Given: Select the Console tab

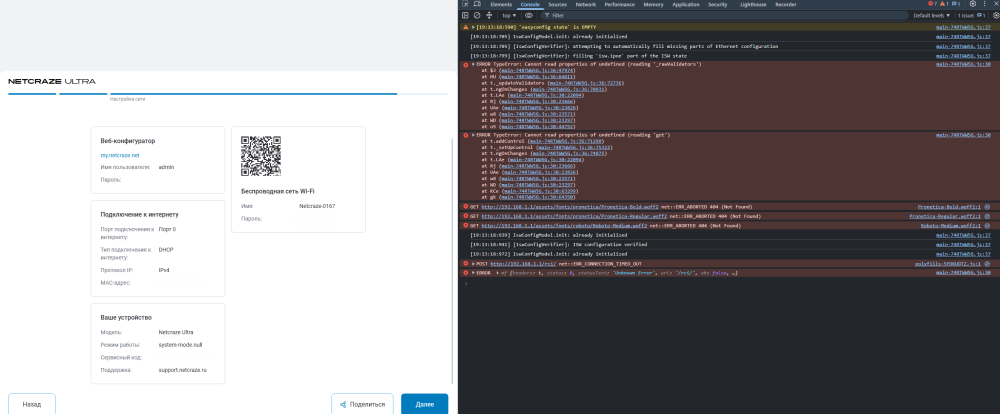Looking at the screenshot, I should [530, 4].
